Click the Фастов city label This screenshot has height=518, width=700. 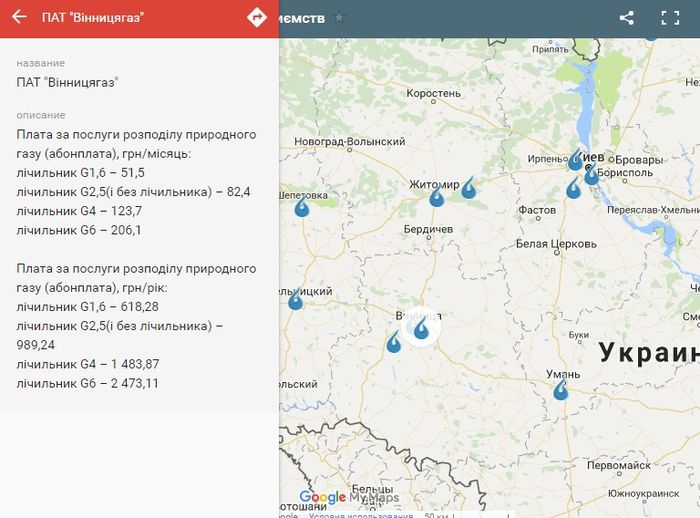click(x=537, y=210)
